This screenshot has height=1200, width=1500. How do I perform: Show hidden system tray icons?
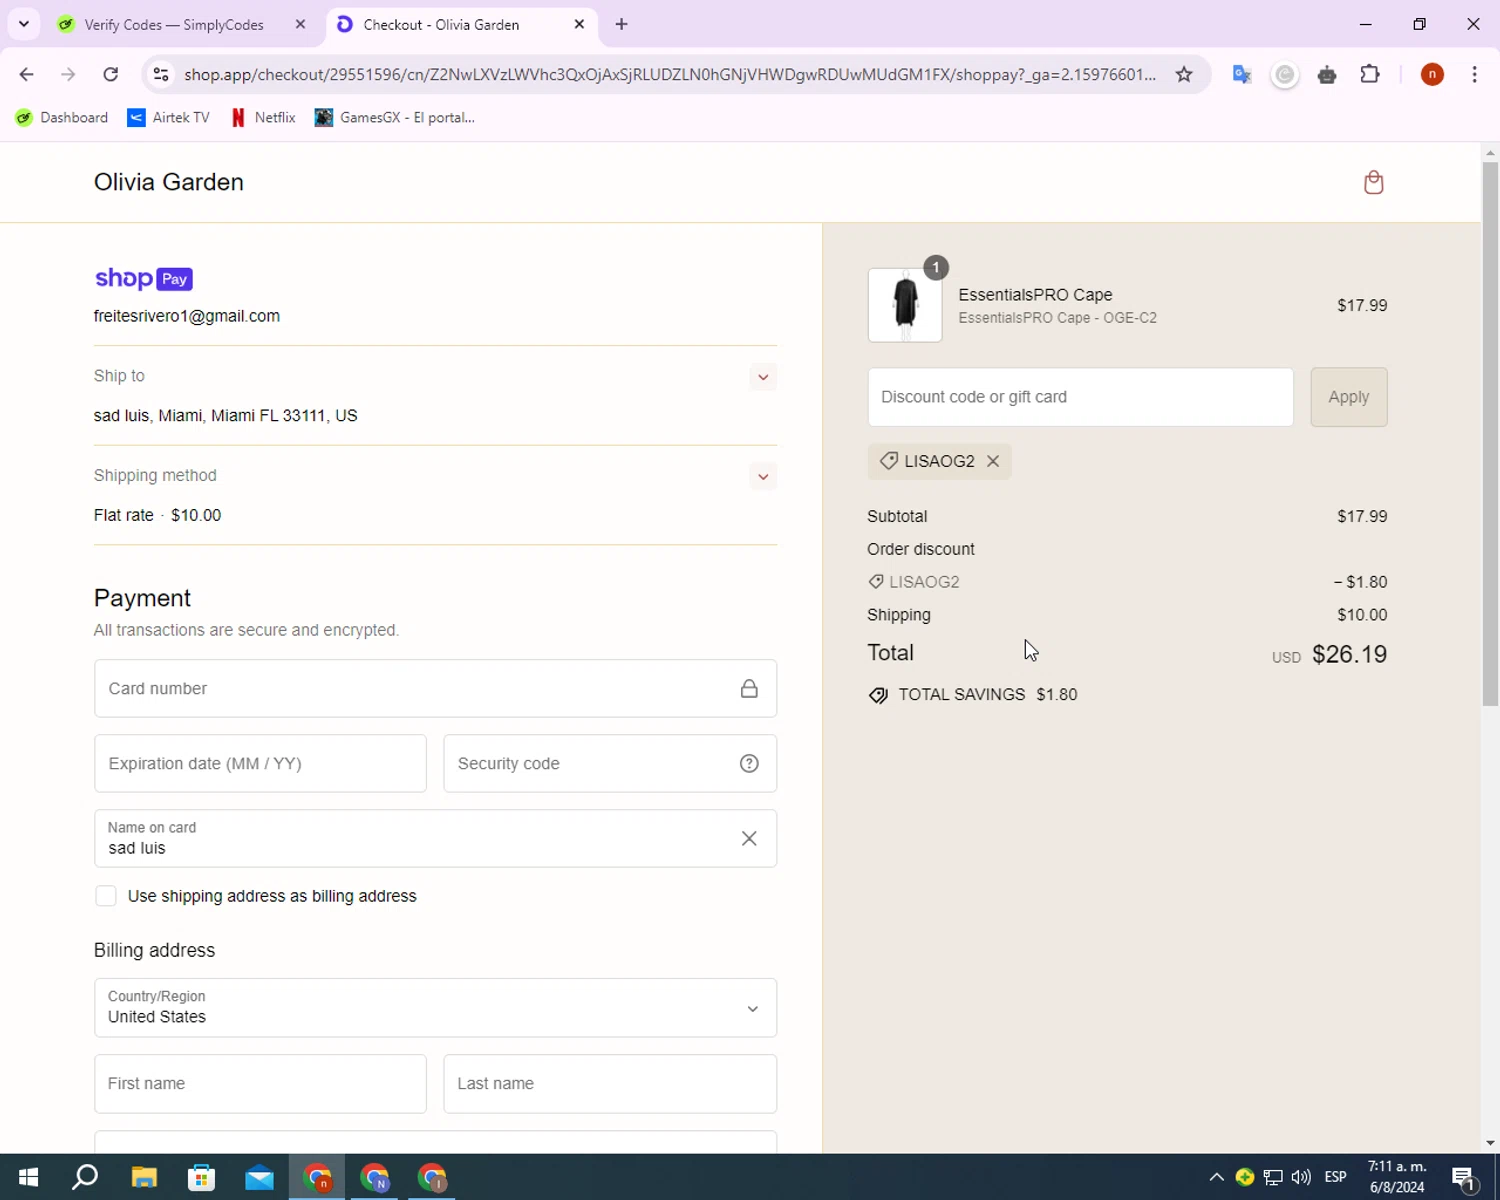[1217, 1178]
